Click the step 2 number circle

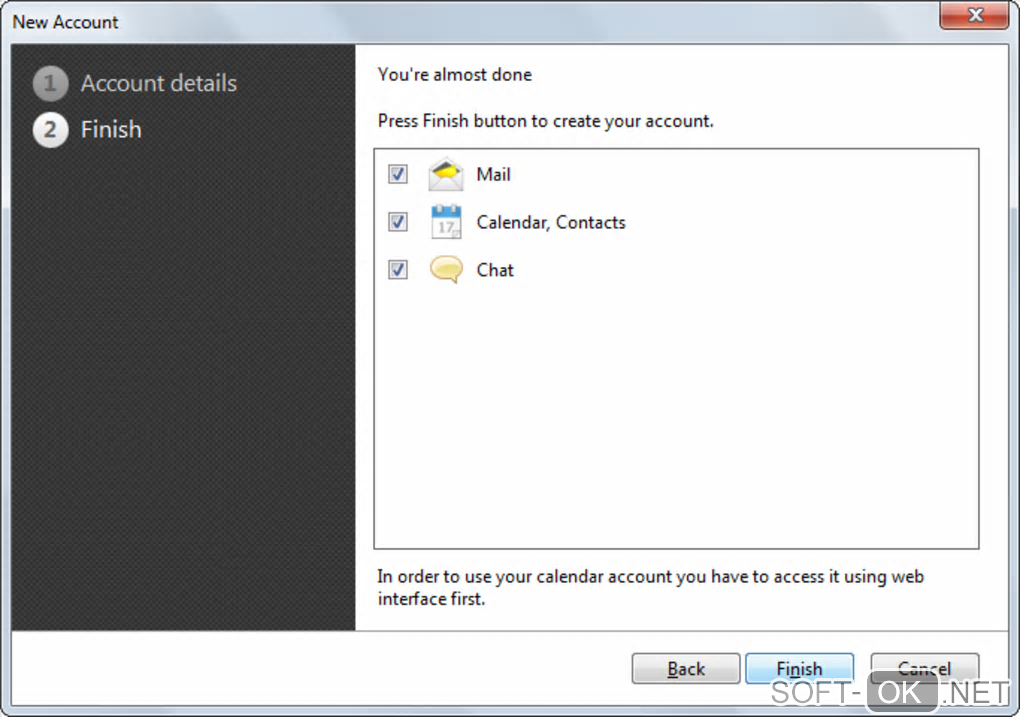click(x=50, y=130)
